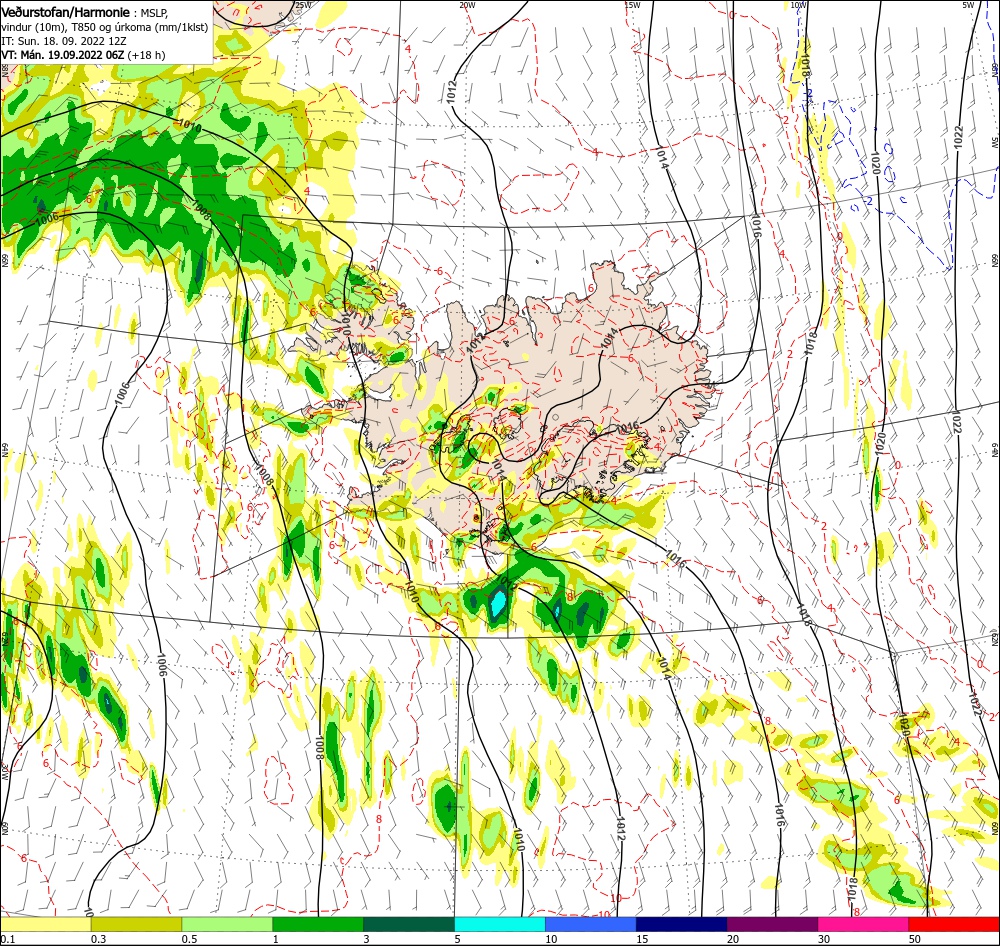Click the 'vindur (10m), T850 og úrkoma' description
Viewport: 1000px width, 946px height.
(x=77, y=27)
